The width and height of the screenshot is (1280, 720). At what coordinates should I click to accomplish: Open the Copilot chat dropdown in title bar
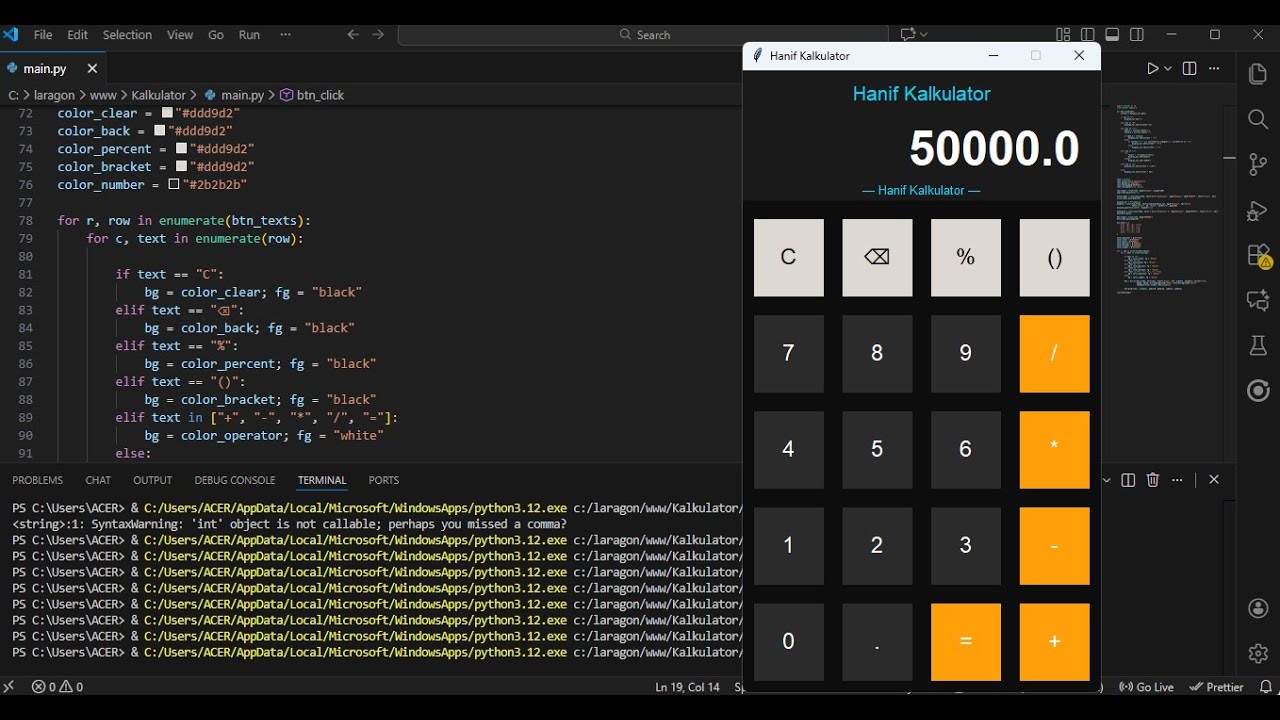tap(914, 35)
